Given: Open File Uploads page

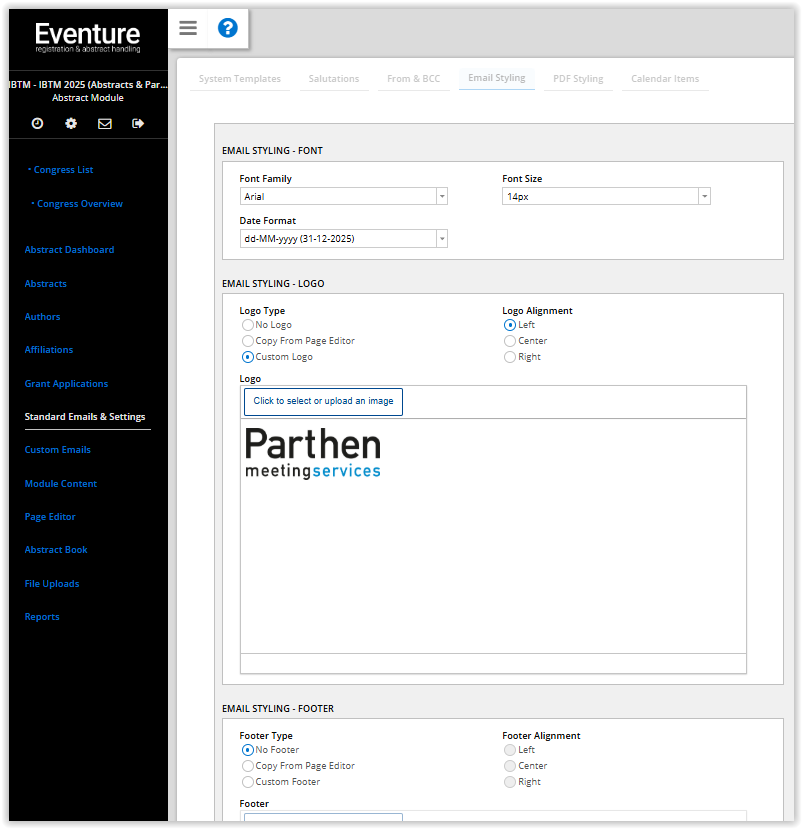Looking at the screenshot, I should pos(52,584).
